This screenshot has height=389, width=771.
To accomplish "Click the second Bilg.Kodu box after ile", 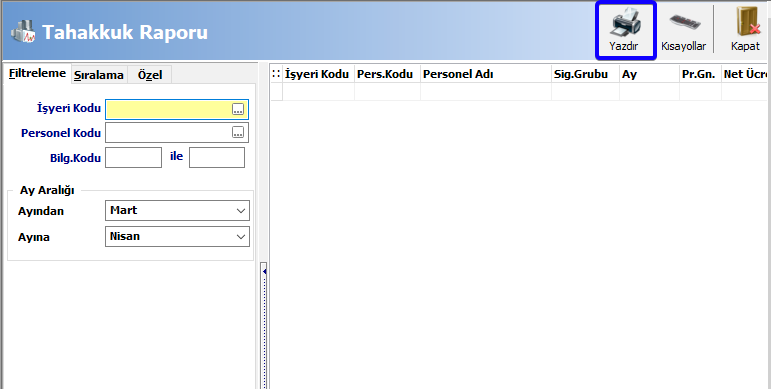I will coord(217,157).
